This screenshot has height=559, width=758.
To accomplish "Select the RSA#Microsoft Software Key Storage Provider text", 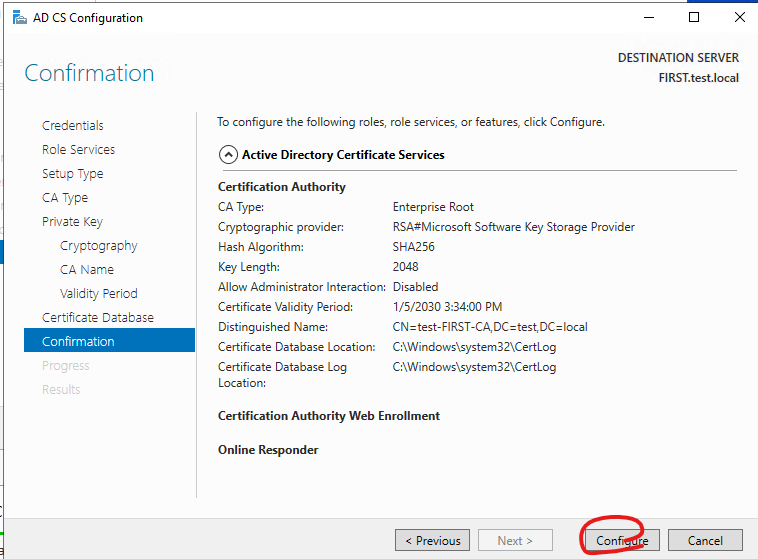I will point(513,227).
